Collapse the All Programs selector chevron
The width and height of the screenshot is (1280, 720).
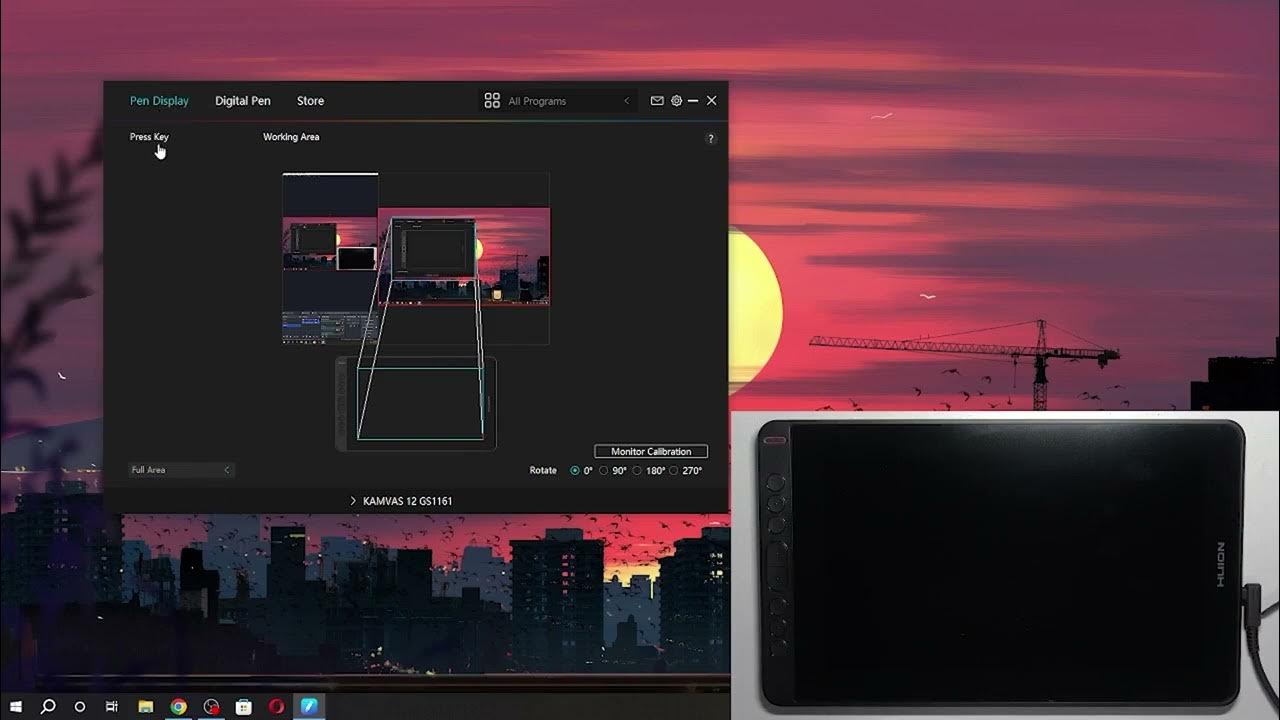(626, 100)
